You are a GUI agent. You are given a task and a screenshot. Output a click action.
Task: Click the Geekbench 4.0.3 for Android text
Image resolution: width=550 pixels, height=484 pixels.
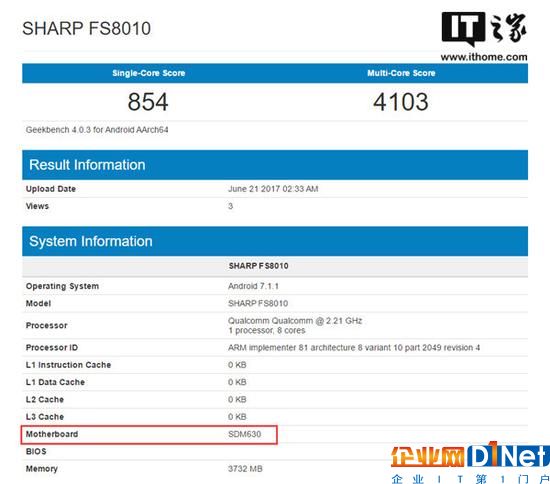click(97, 130)
